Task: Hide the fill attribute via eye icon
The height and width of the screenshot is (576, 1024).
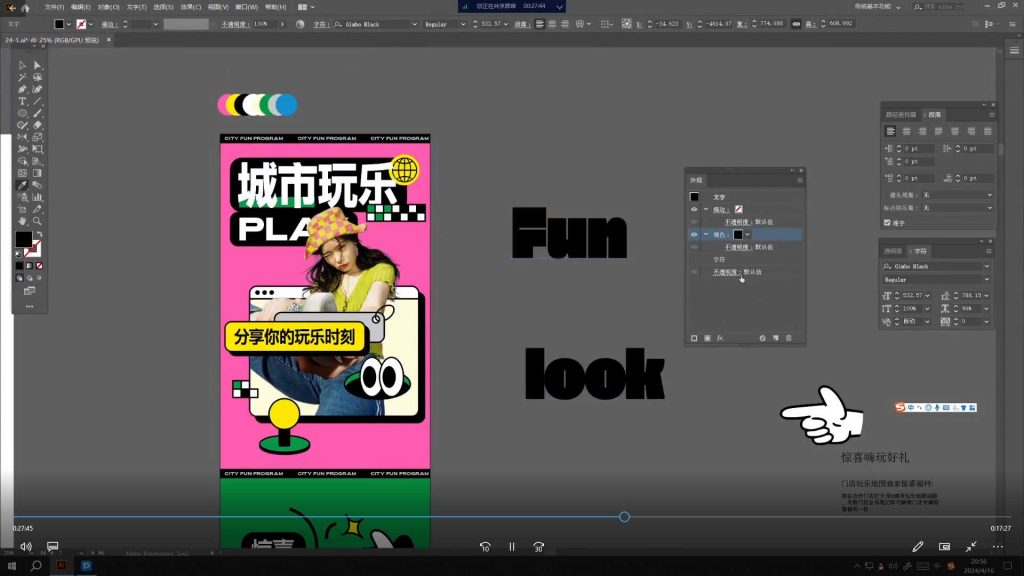Action: coord(694,234)
